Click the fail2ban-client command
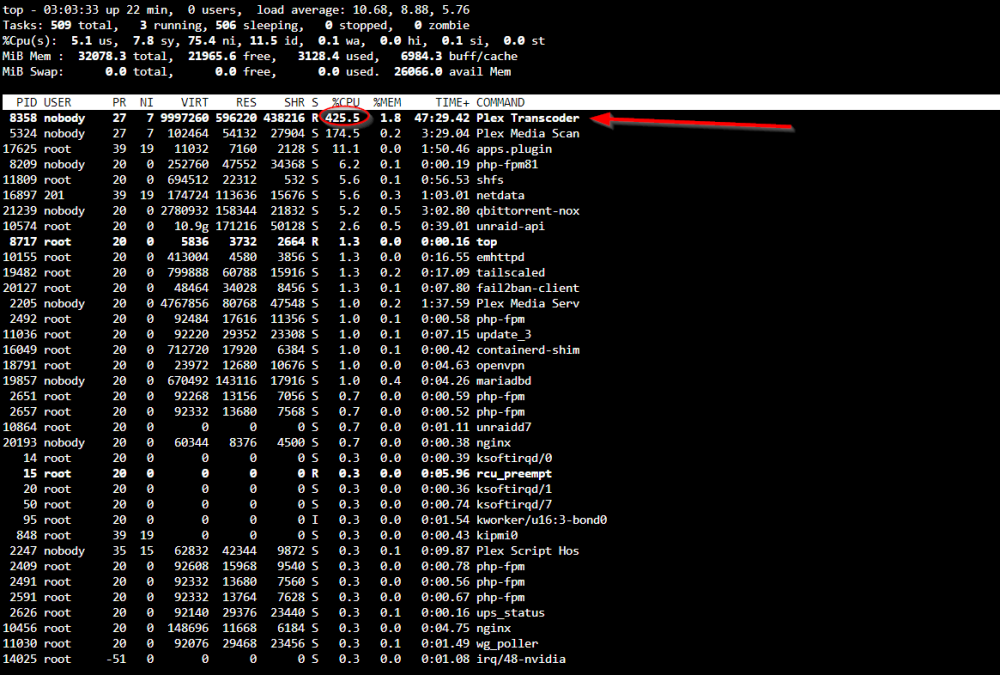 (x=527, y=288)
